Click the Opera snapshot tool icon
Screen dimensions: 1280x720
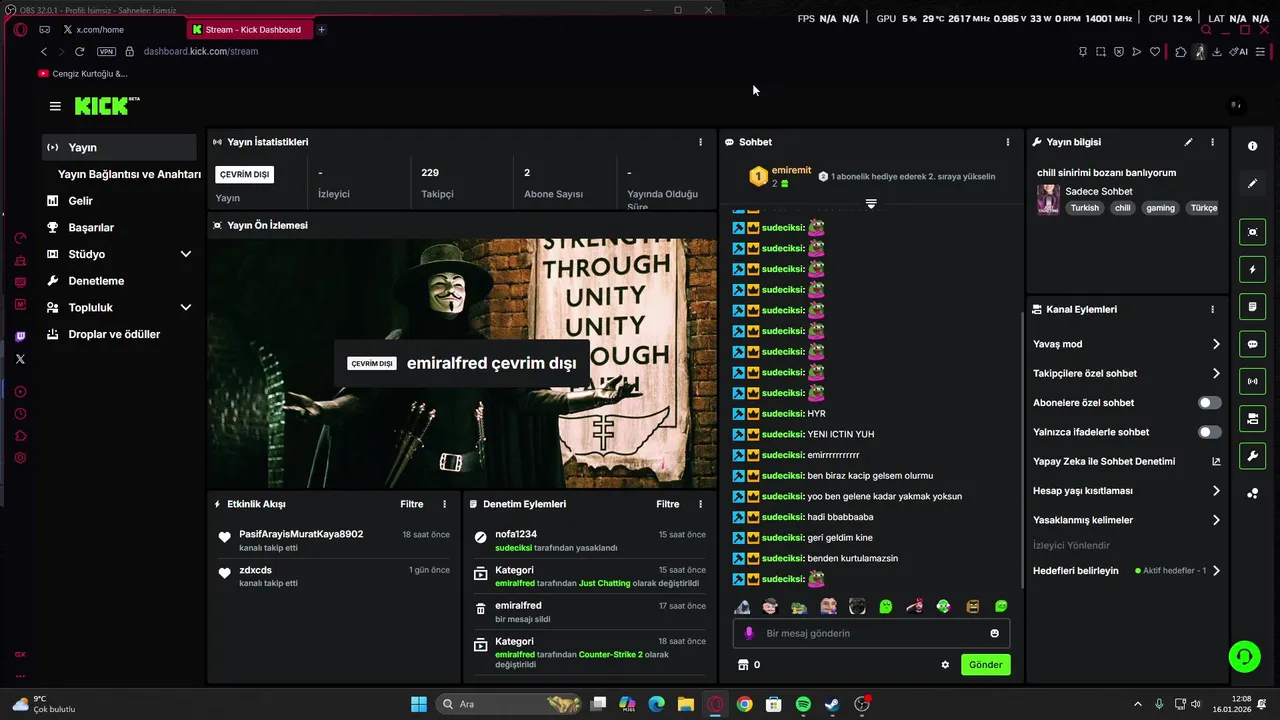pyautogui.click(x=1100, y=52)
